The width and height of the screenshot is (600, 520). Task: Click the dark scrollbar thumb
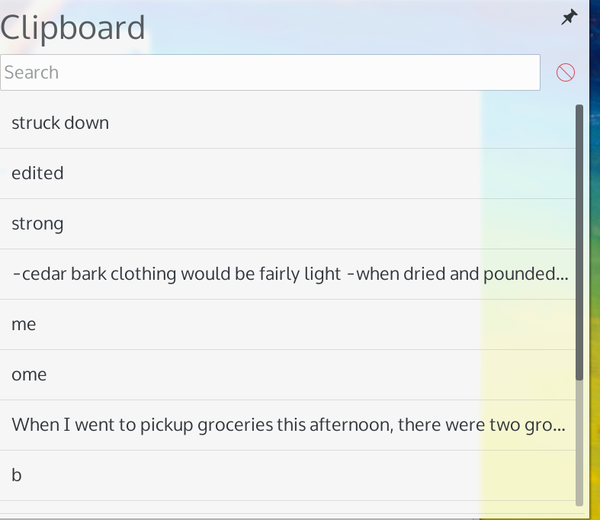(x=579, y=242)
